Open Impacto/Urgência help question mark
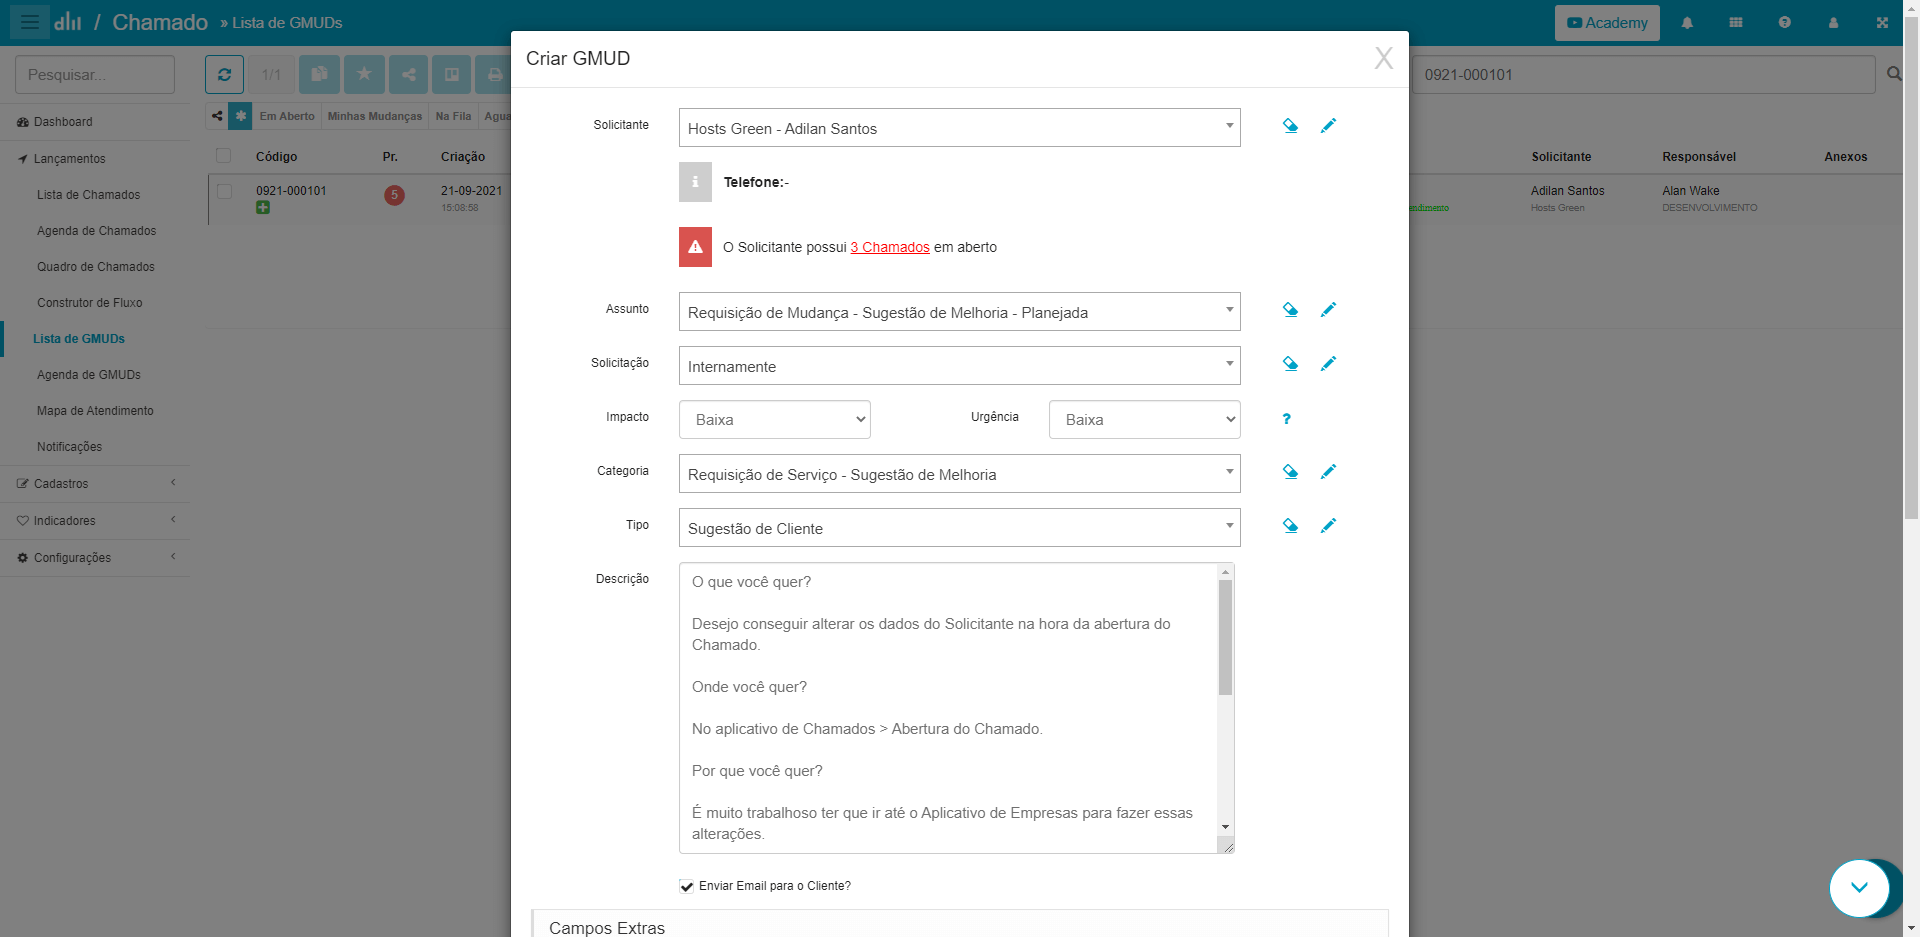This screenshot has width=1920, height=937. [1287, 419]
